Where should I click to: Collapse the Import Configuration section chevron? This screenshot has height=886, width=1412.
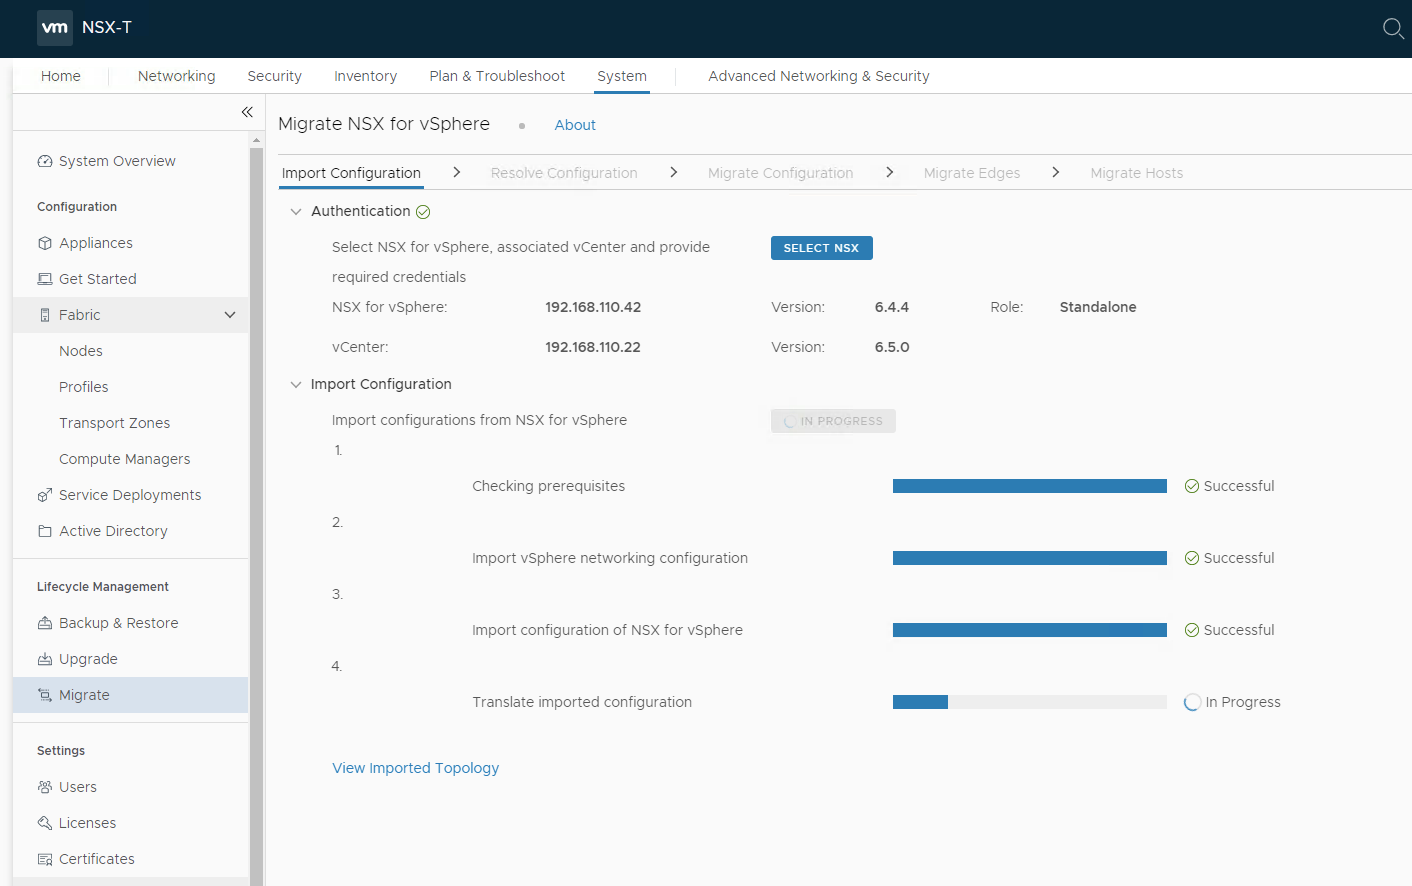click(296, 384)
